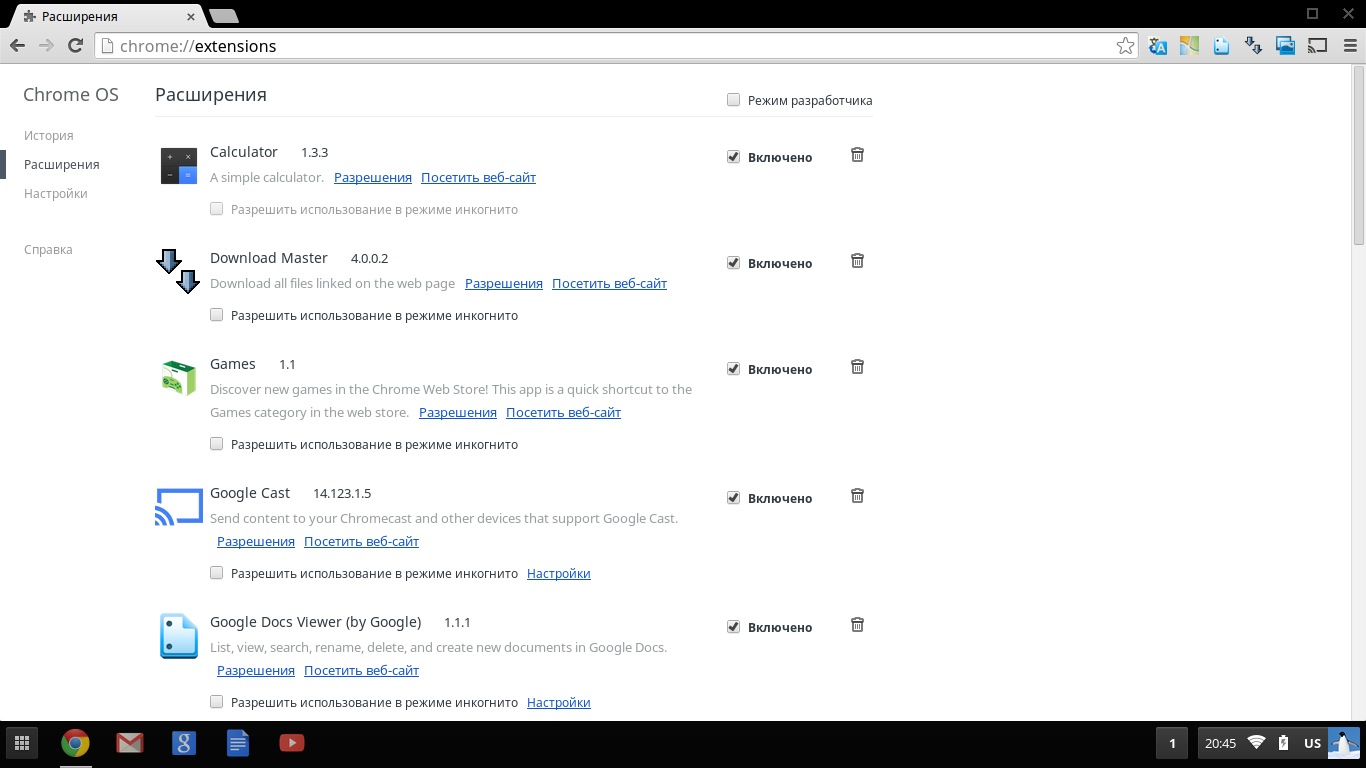Open Gmail from the shelf
This screenshot has height=768, width=1366.
coord(129,743)
